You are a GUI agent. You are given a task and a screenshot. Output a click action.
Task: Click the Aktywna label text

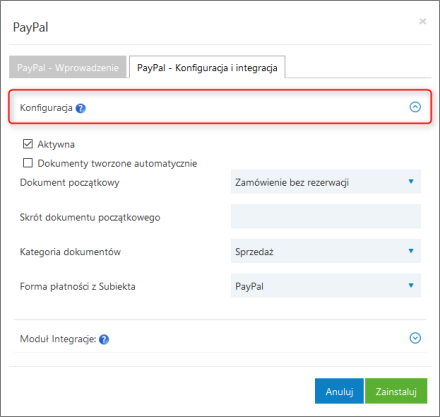click(56, 144)
